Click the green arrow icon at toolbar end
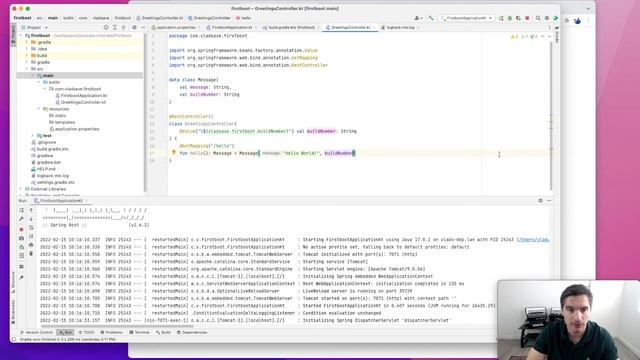 [x=556, y=18]
